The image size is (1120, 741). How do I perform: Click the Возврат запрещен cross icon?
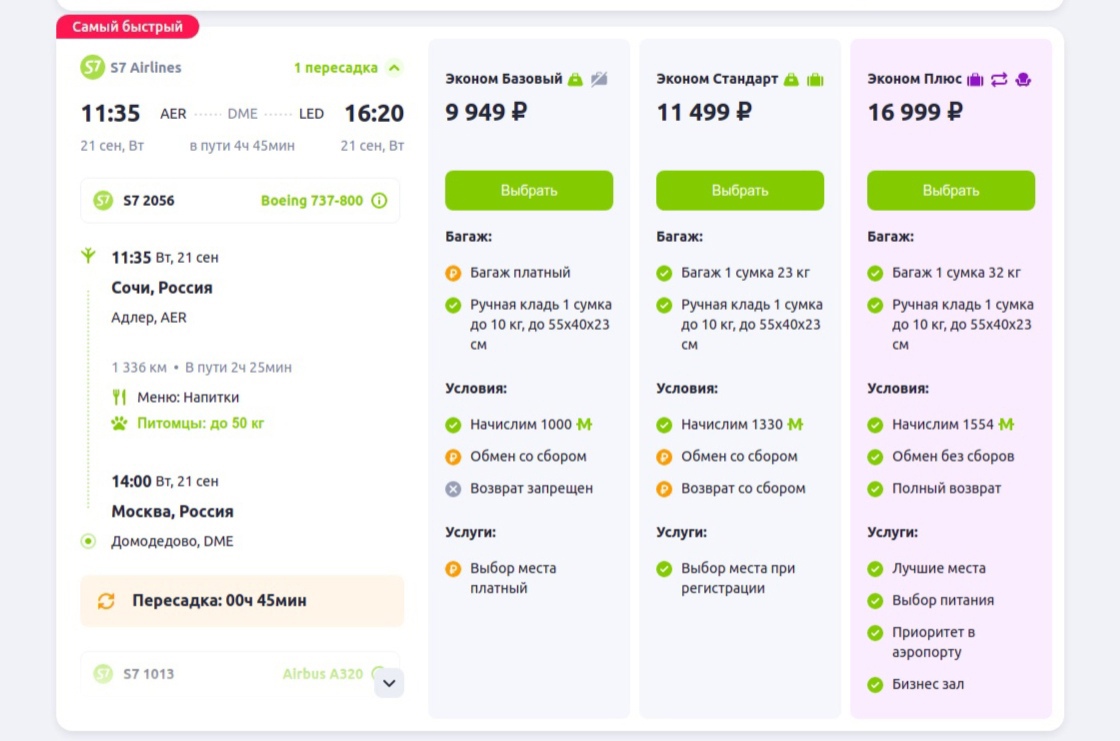[453, 489]
